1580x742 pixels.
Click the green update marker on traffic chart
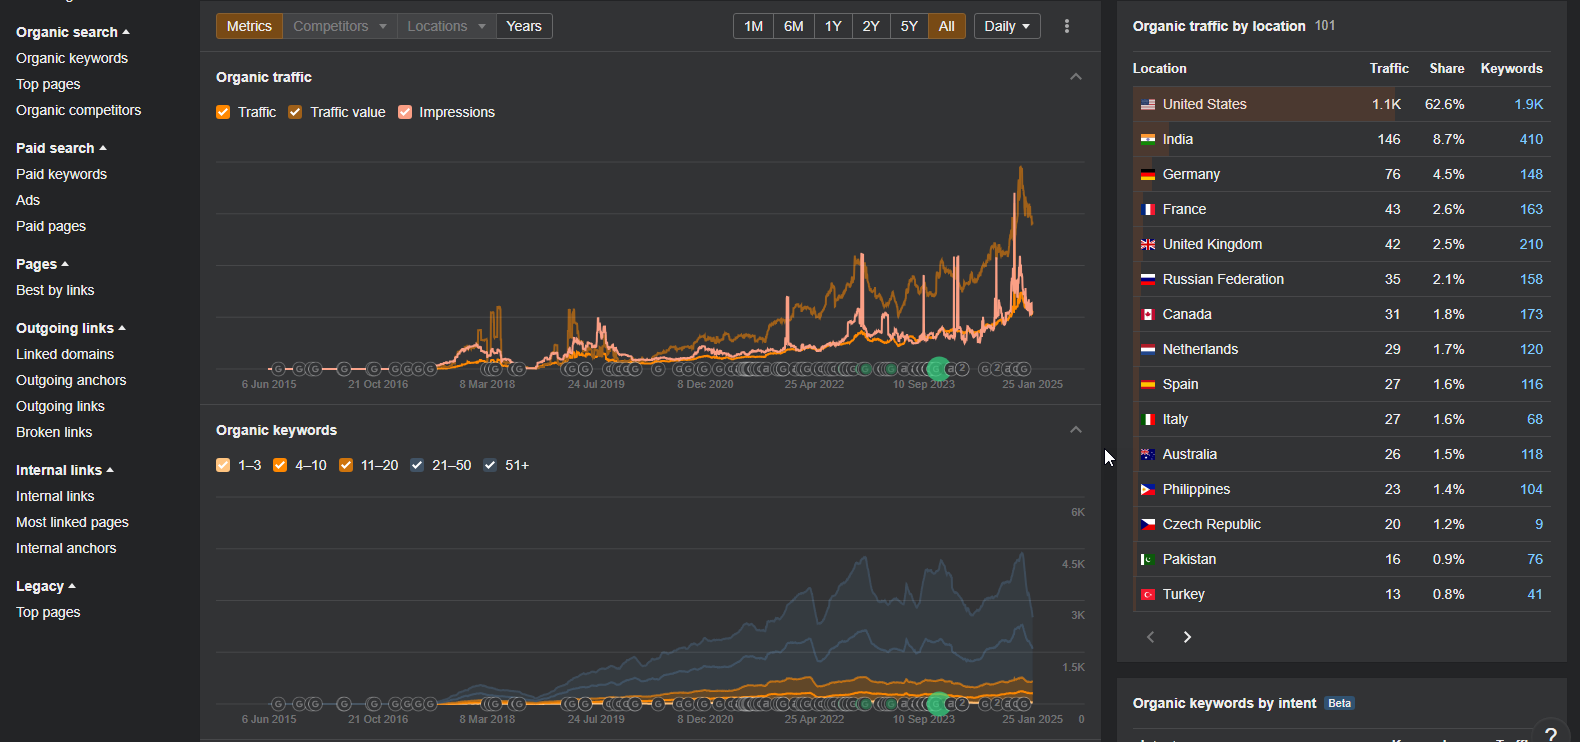point(938,369)
